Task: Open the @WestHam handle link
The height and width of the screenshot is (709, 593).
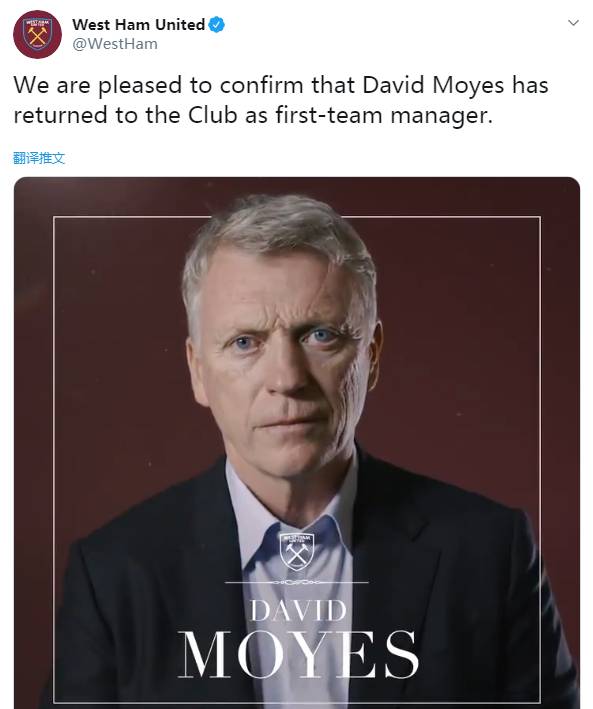Action: [115, 44]
